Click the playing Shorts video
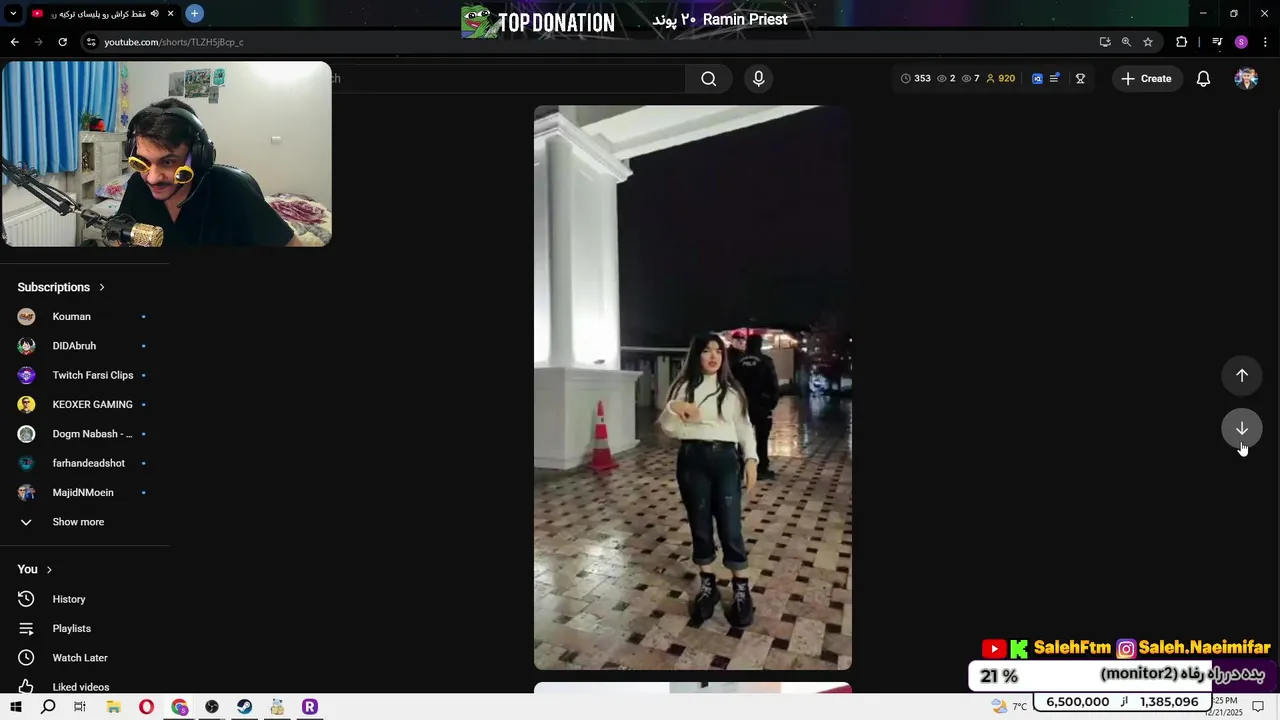 coord(692,388)
